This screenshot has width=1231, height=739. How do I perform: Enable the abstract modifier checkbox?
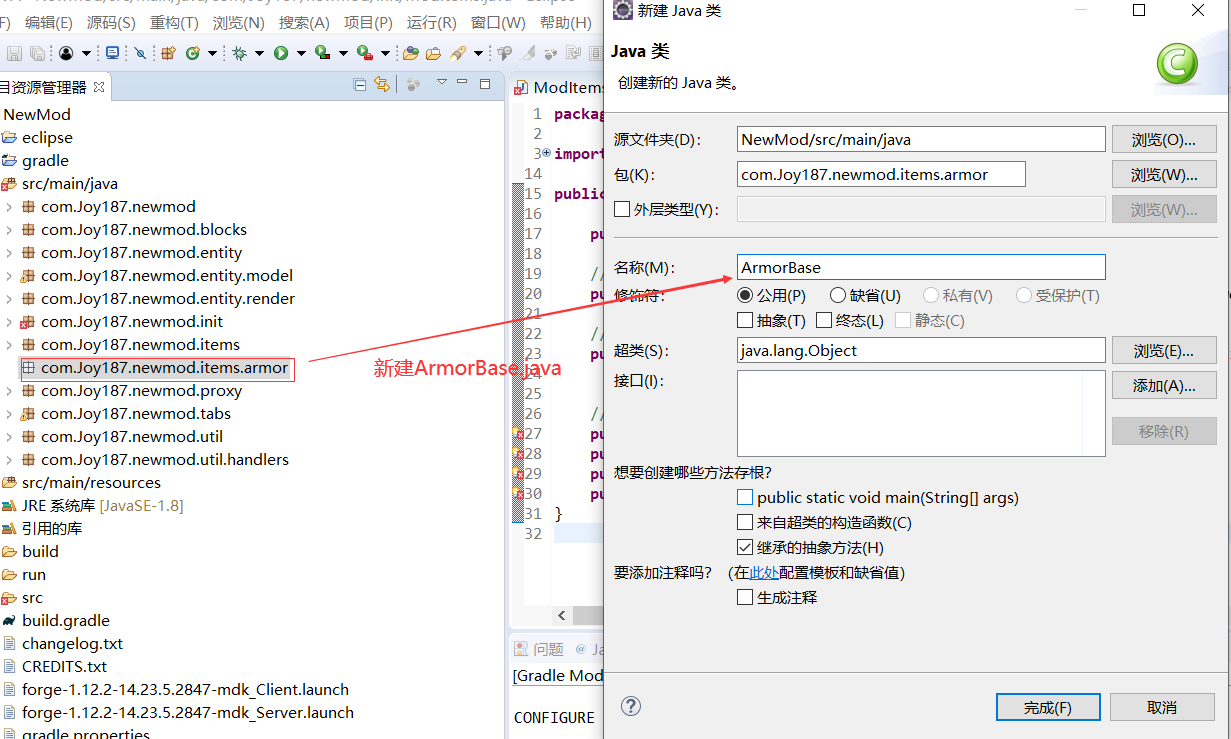(x=744, y=321)
